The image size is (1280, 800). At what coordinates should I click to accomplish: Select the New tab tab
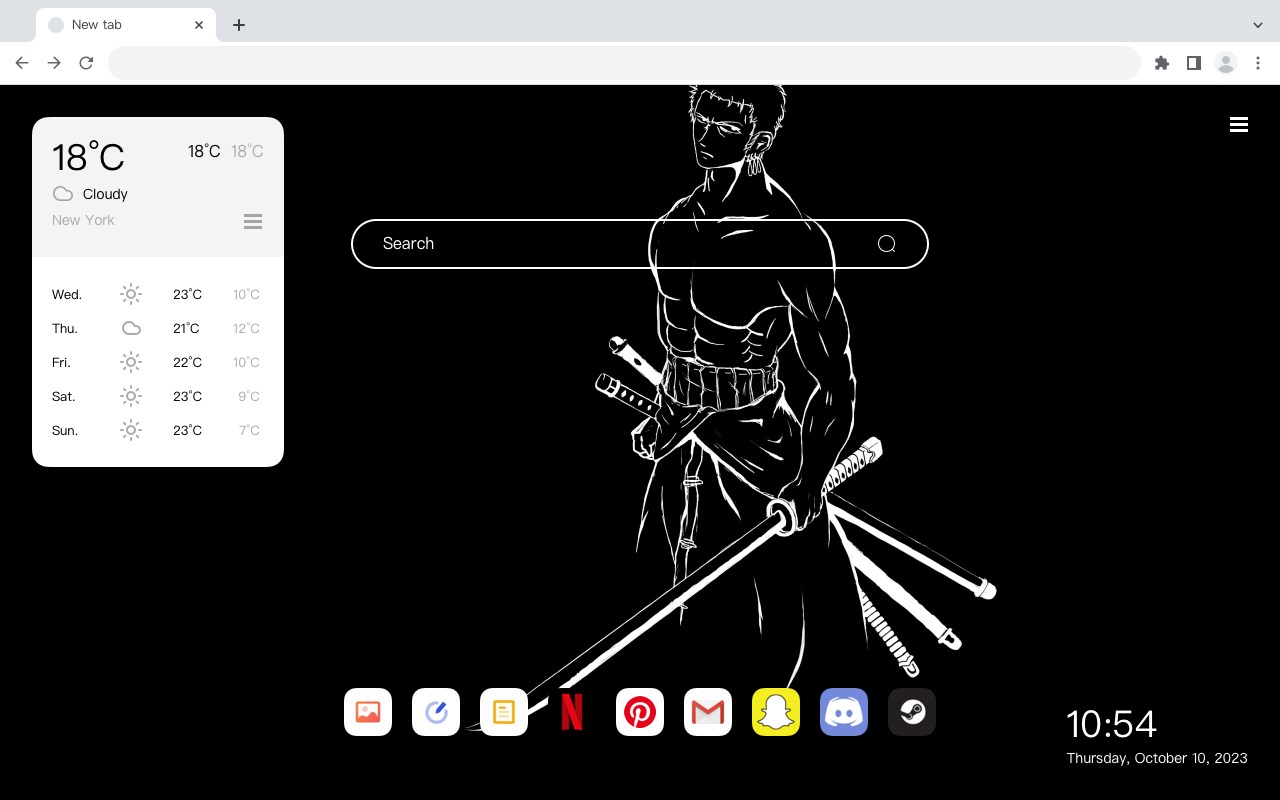click(126, 25)
